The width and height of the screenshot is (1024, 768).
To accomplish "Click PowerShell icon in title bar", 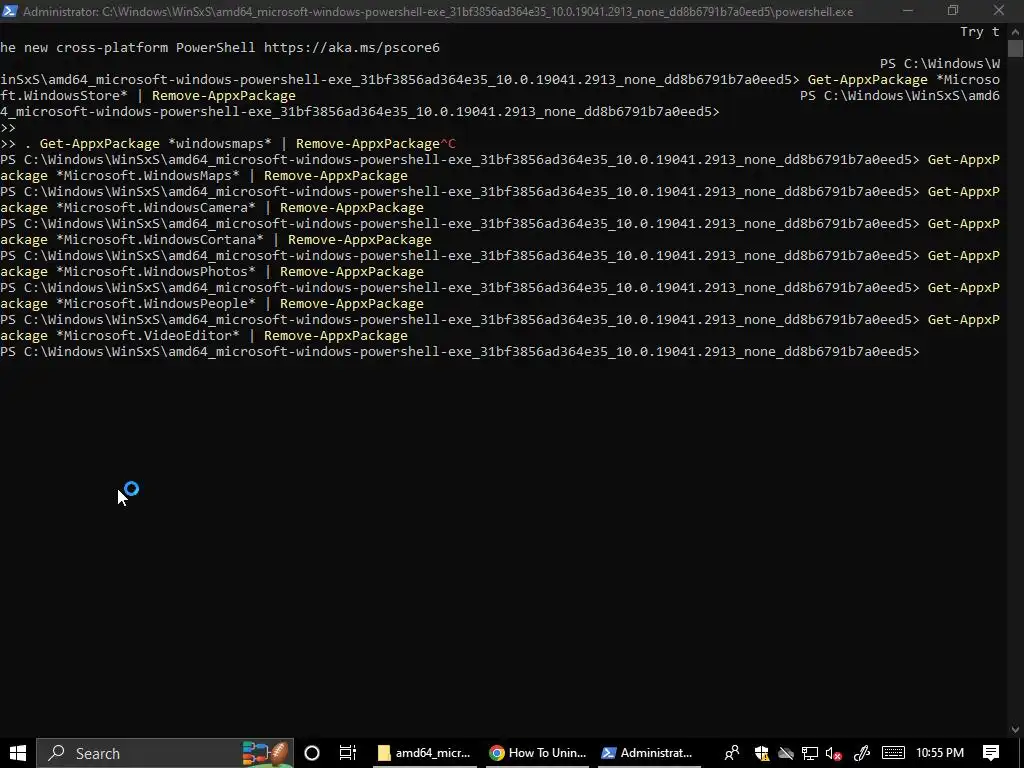I will [9, 10].
